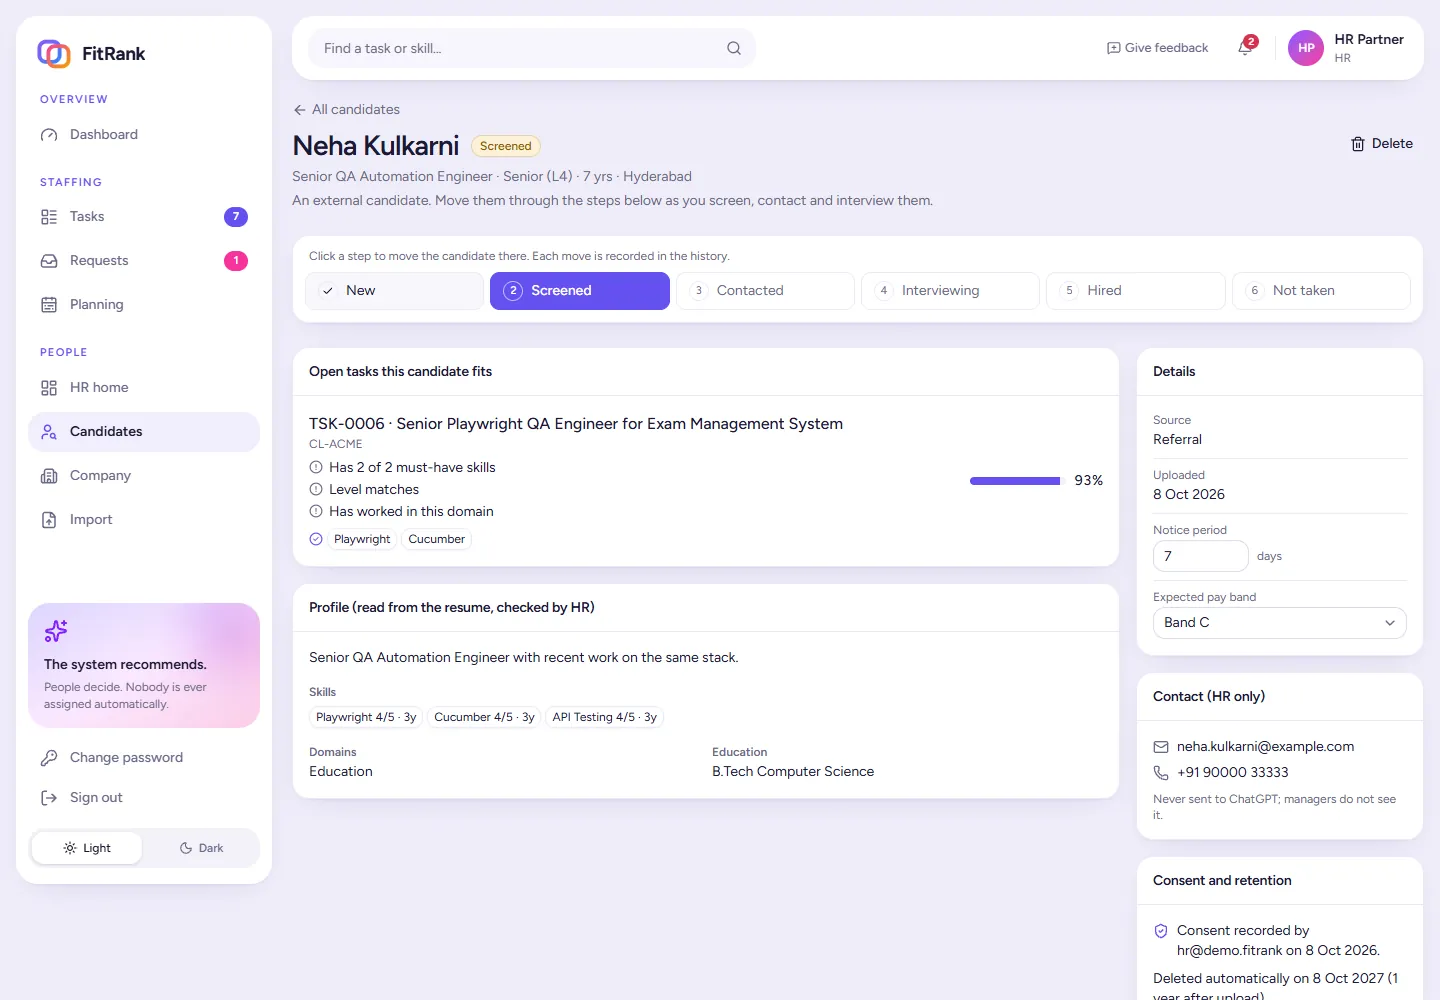The image size is (1440, 1000).
Task: Click the Playwright must-have skill chip
Action: [362, 540]
